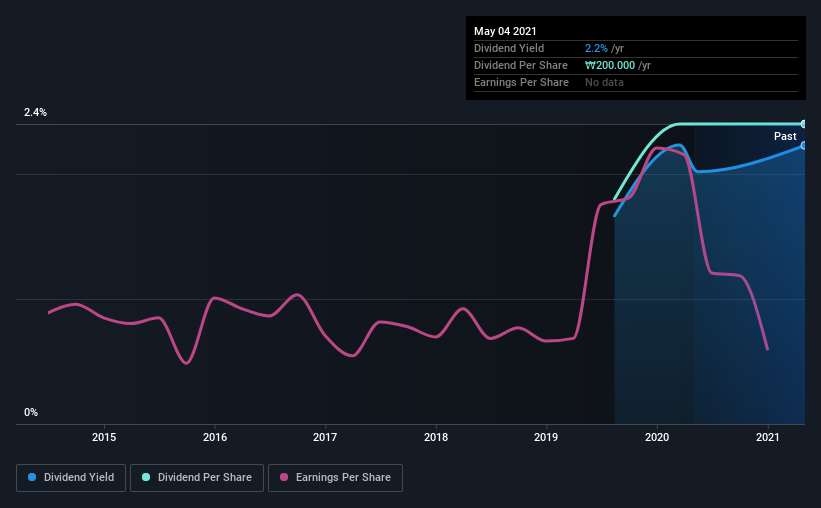The height and width of the screenshot is (508, 821).
Task: Click the ₩200.000 dividend value in tooltip
Action: tap(610, 65)
